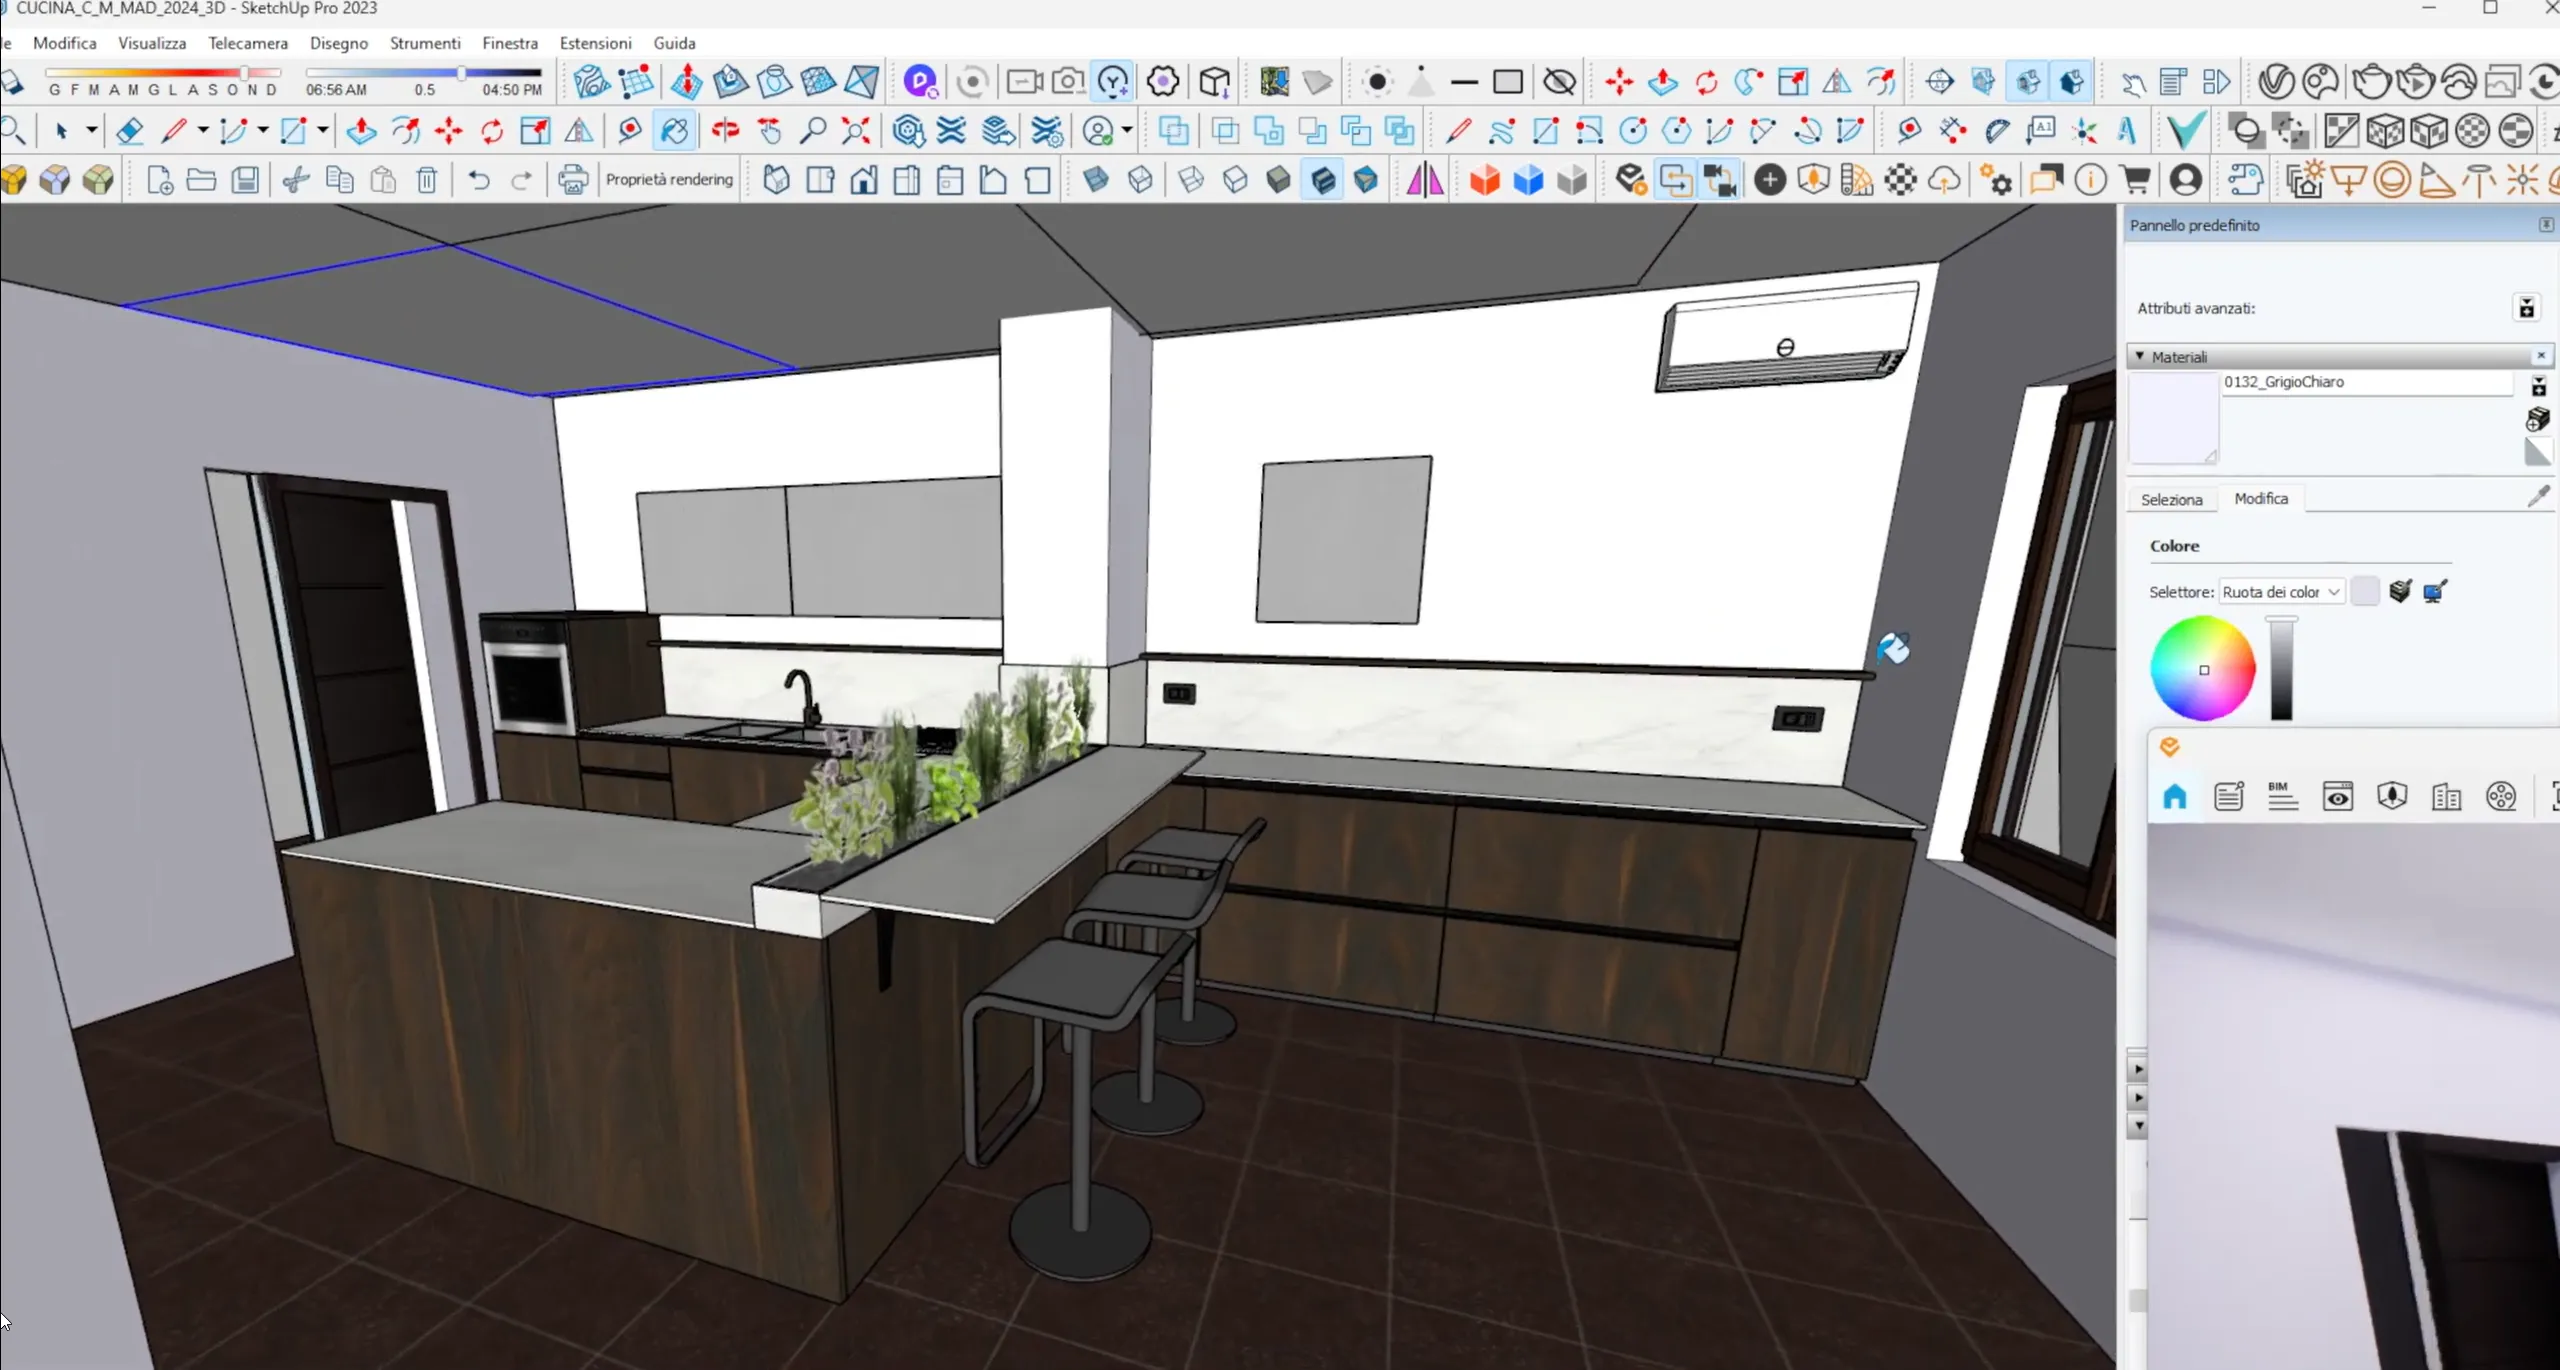This screenshot has width=2560, height=1370.
Task: Click the color wheel picker
Action: point(2203,669)
